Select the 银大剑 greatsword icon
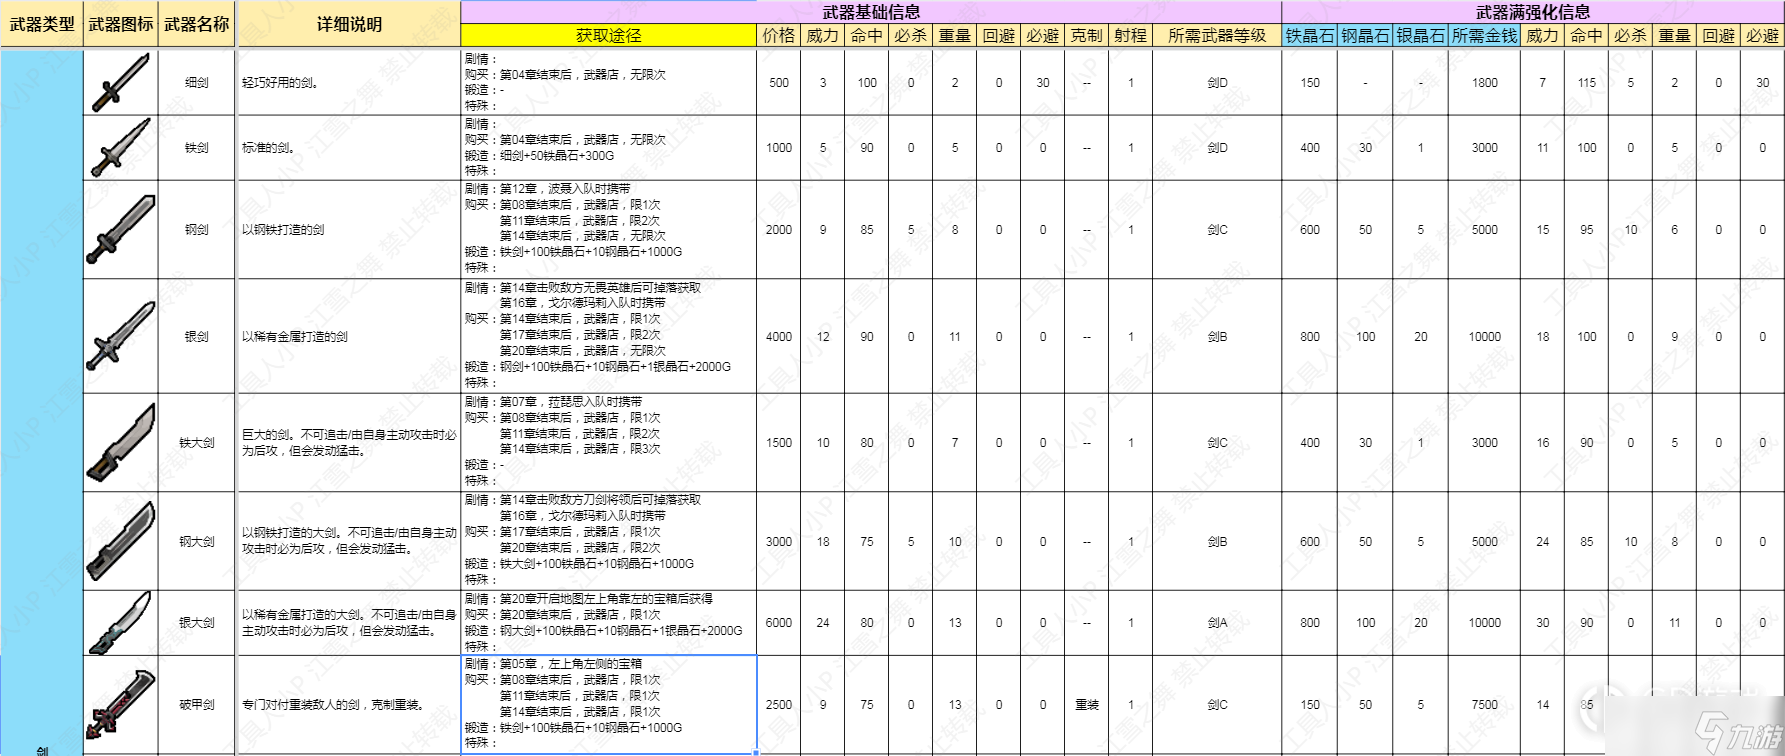The height and width of the screenshot is (756, 1785). (x=121, y=622)
